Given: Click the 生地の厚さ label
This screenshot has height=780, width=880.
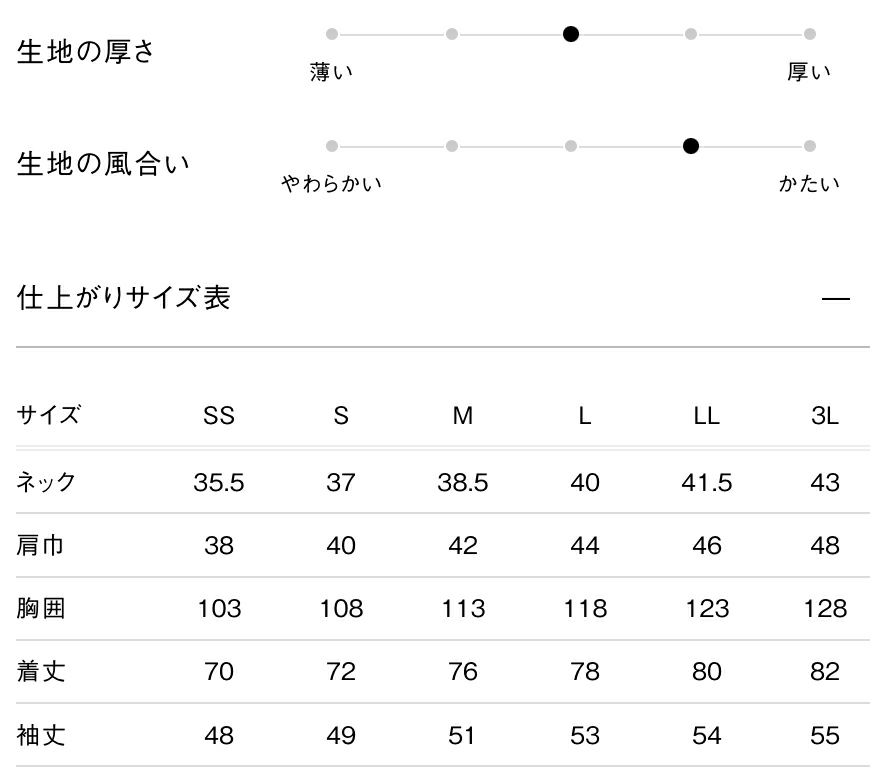Looking at the screenshot, I should pos(86,52).
